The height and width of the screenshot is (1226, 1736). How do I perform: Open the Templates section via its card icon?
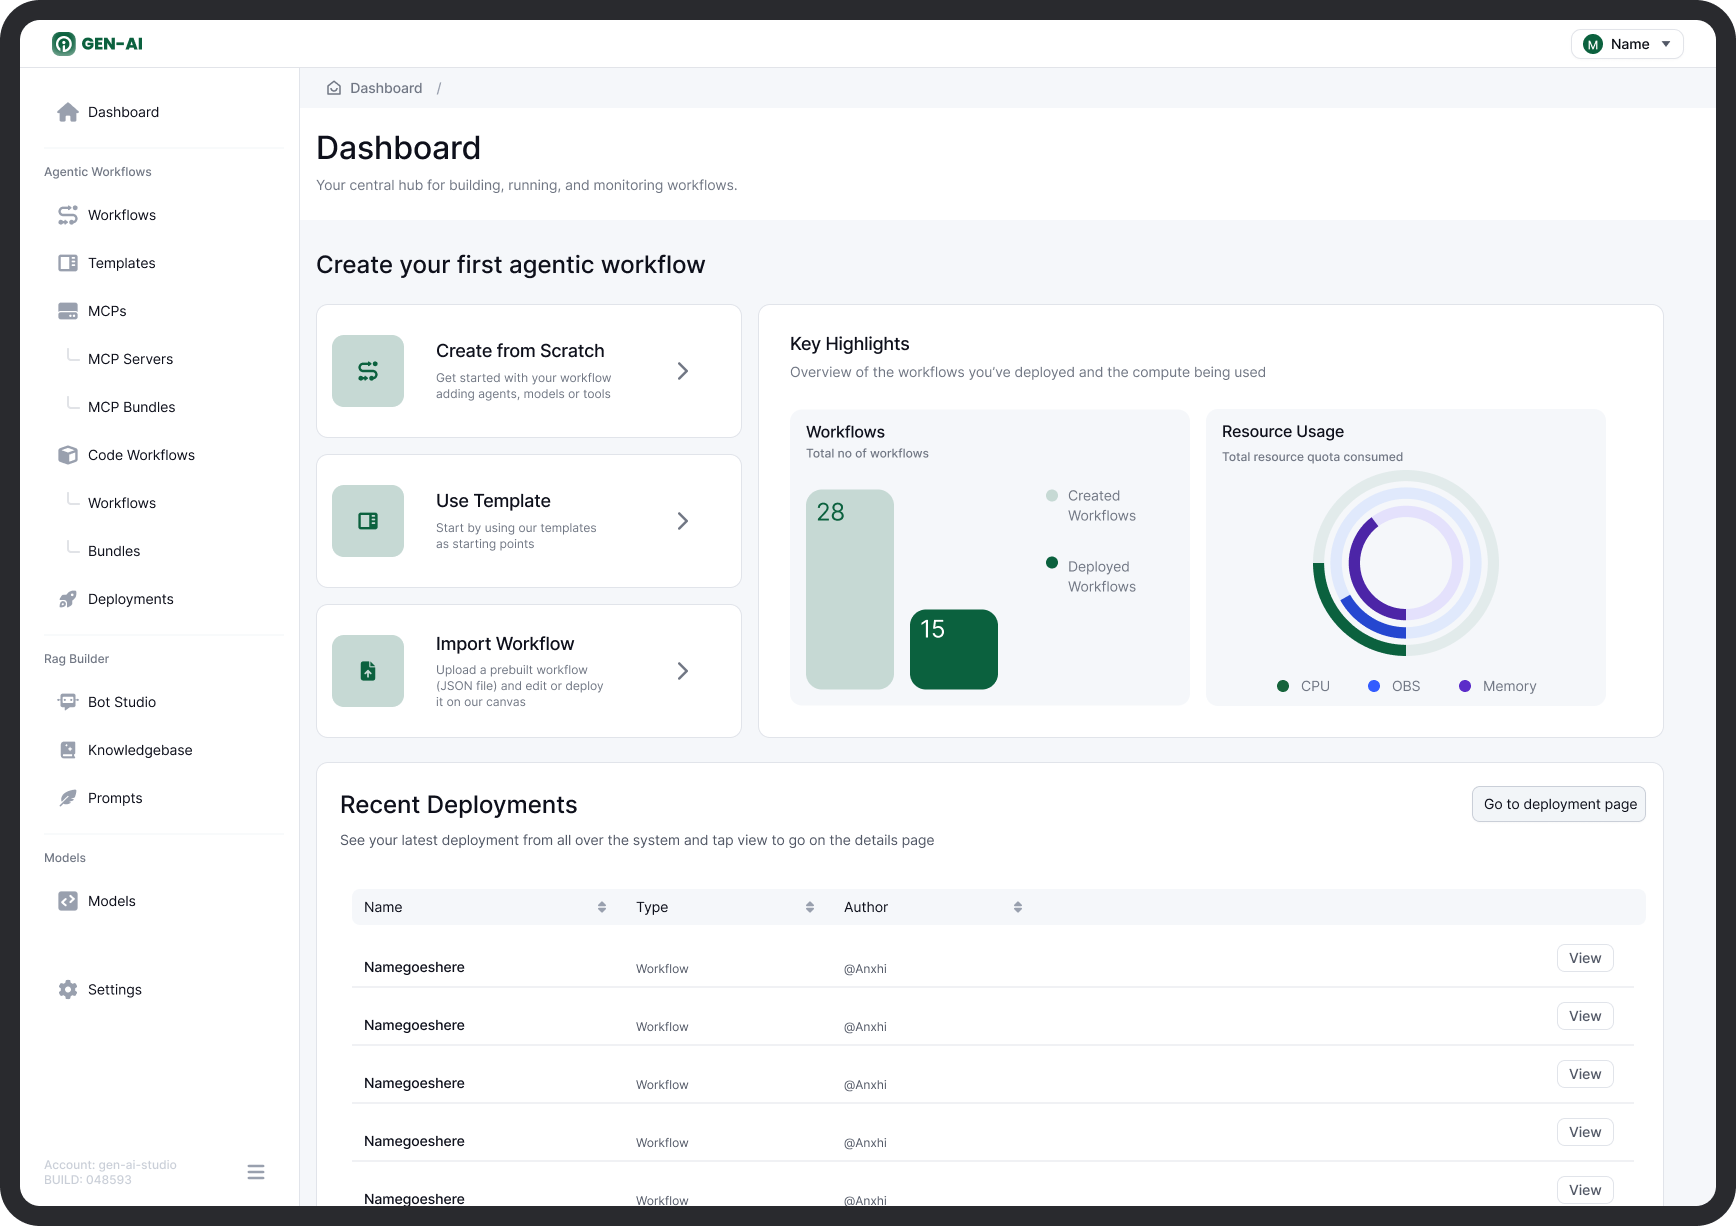[x=67, y=263]
